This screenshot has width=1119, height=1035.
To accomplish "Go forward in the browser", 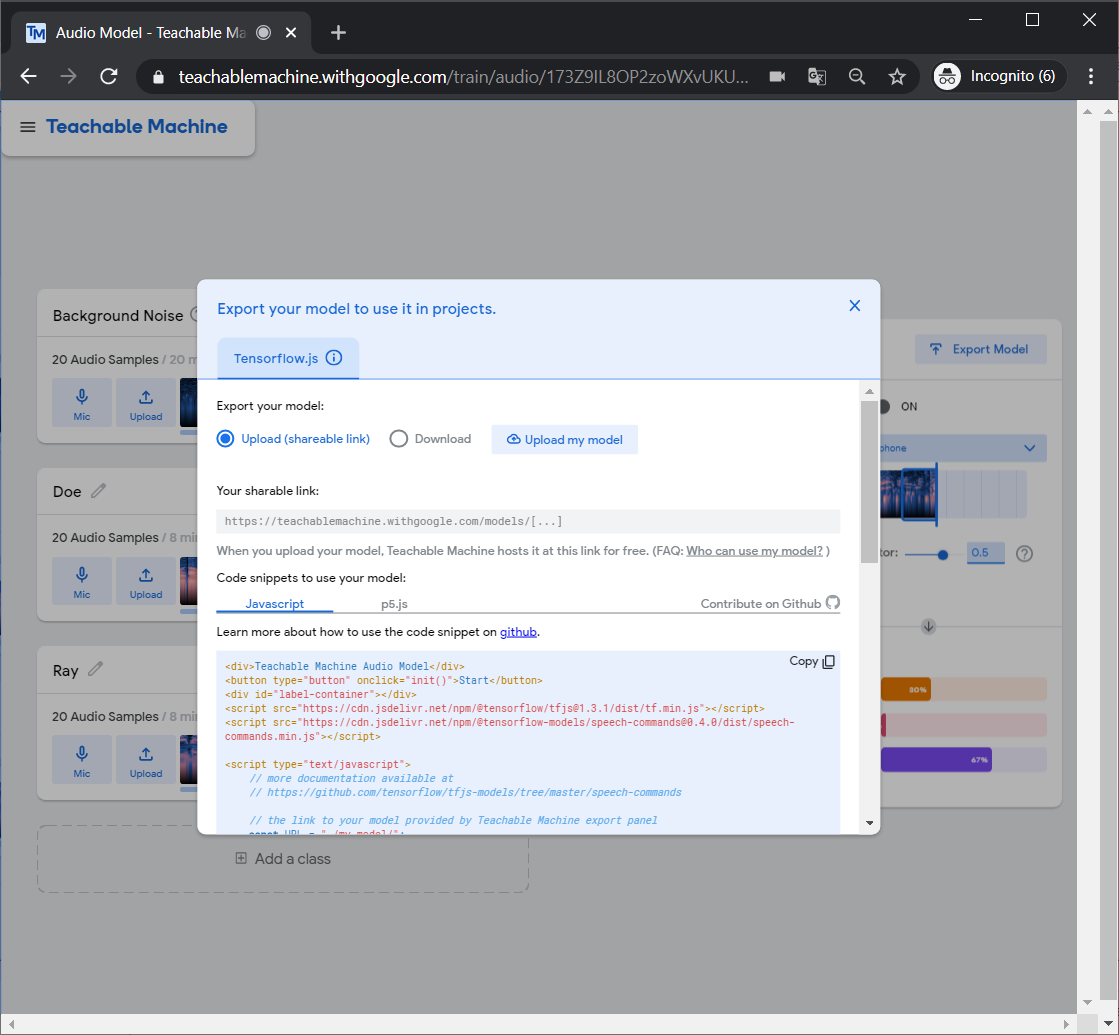I will coord(69,76).
